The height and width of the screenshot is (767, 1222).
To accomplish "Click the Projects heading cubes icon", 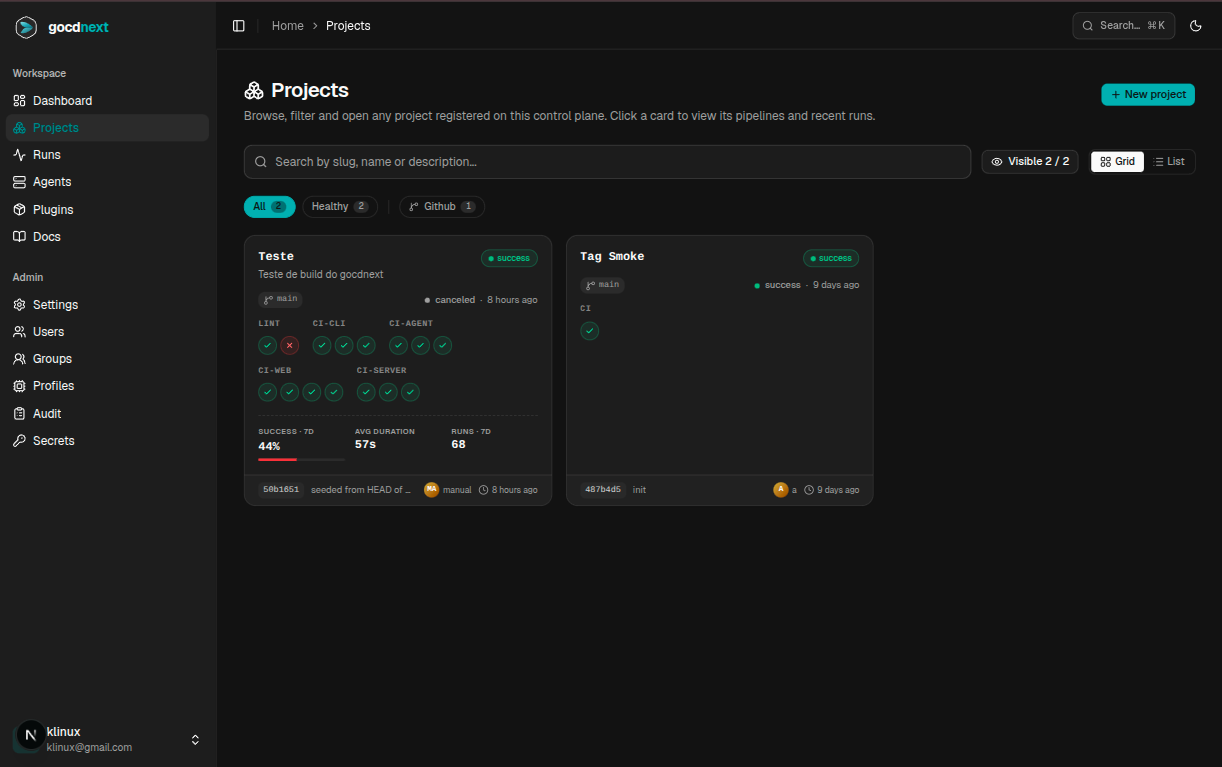I will pyautogui.click(x=254, y=91).
